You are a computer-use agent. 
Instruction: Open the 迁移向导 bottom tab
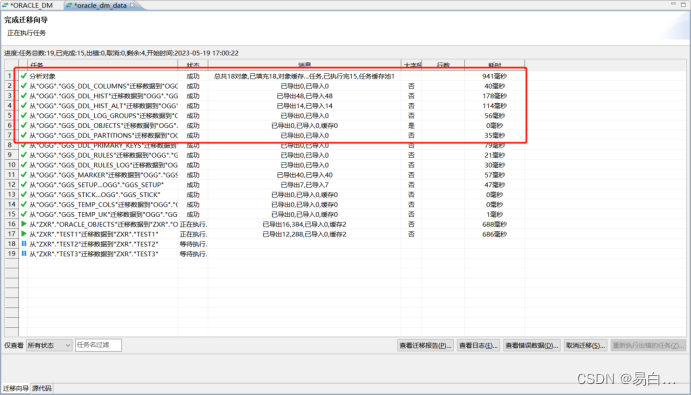[15, 388]
